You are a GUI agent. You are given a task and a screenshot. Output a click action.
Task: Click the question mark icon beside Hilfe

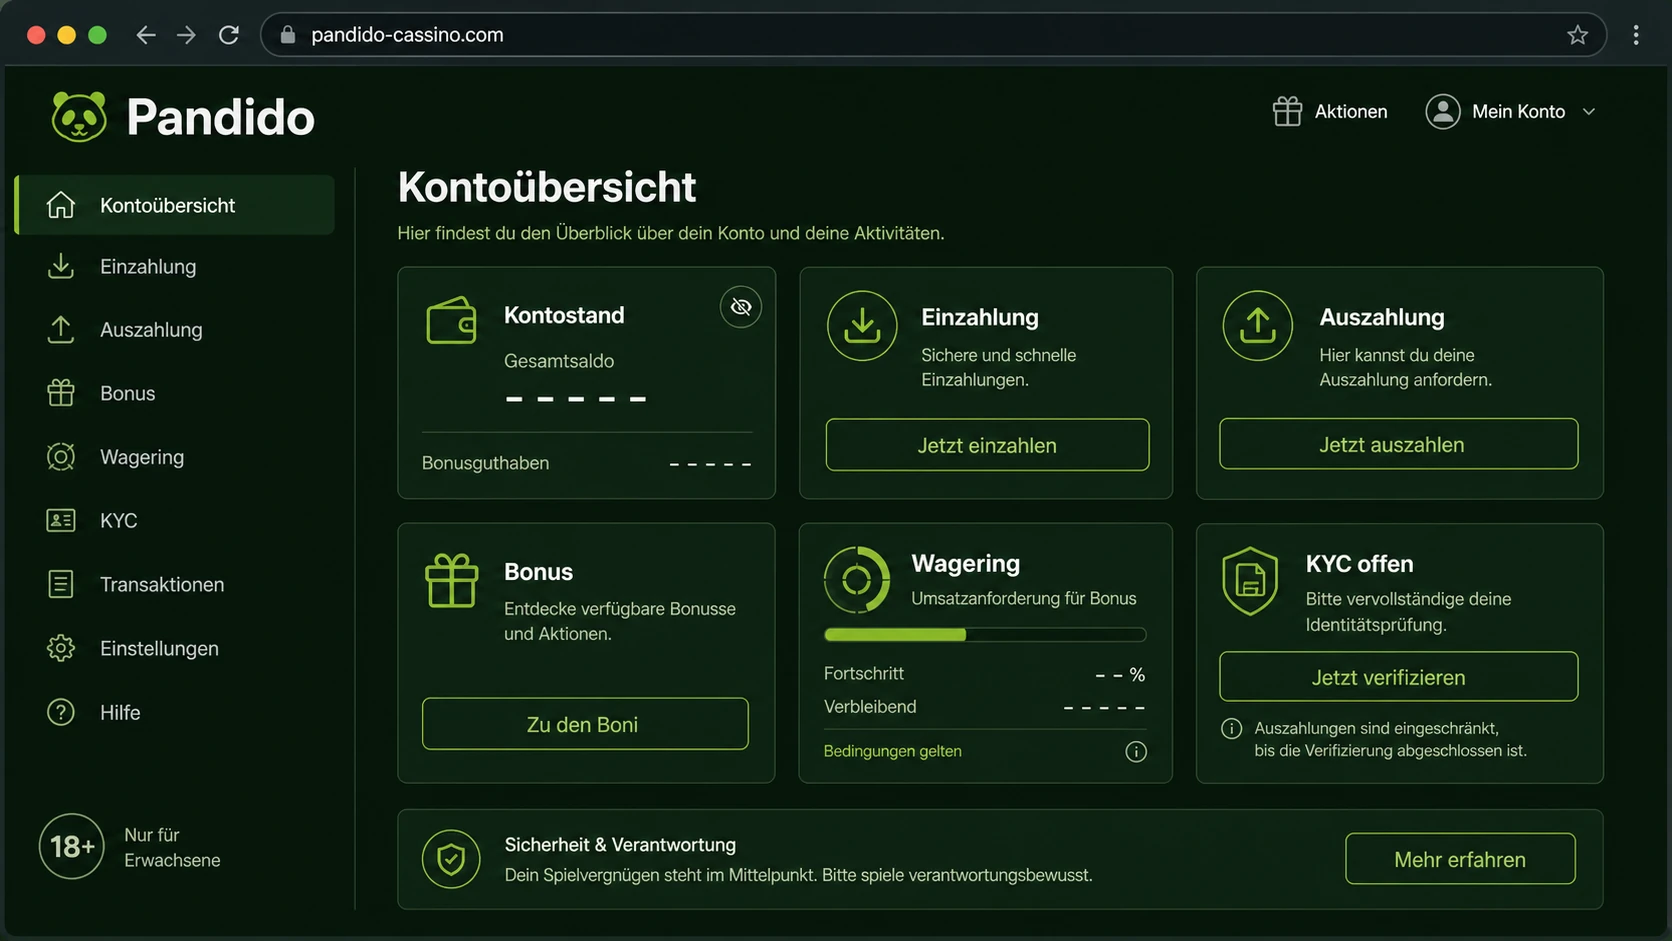click(x=61, y=712)
